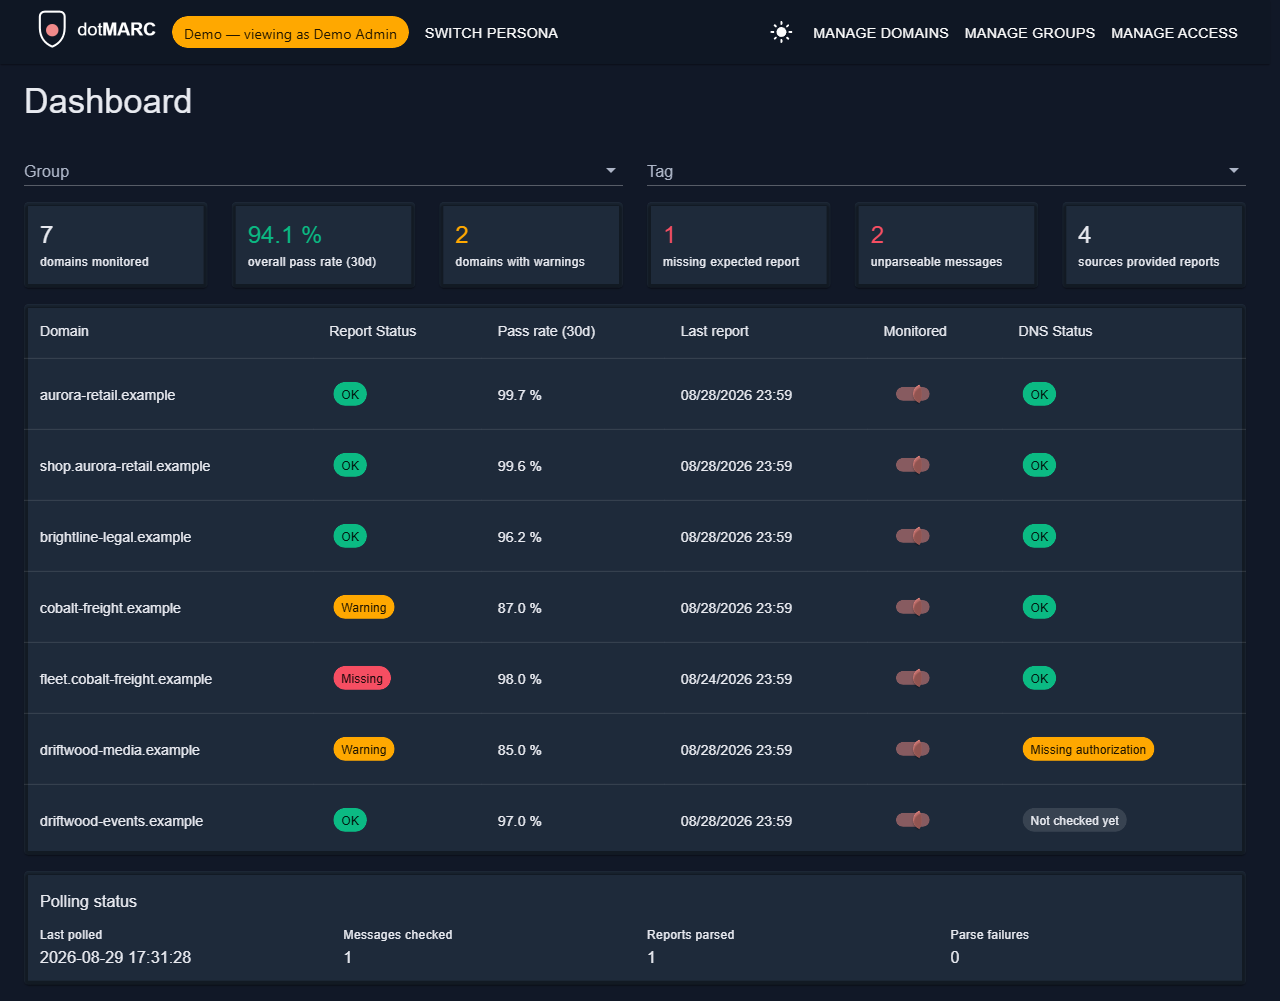Open Manage Domains menu item
Screen dimensions: 1280x1001
(881, 33)
